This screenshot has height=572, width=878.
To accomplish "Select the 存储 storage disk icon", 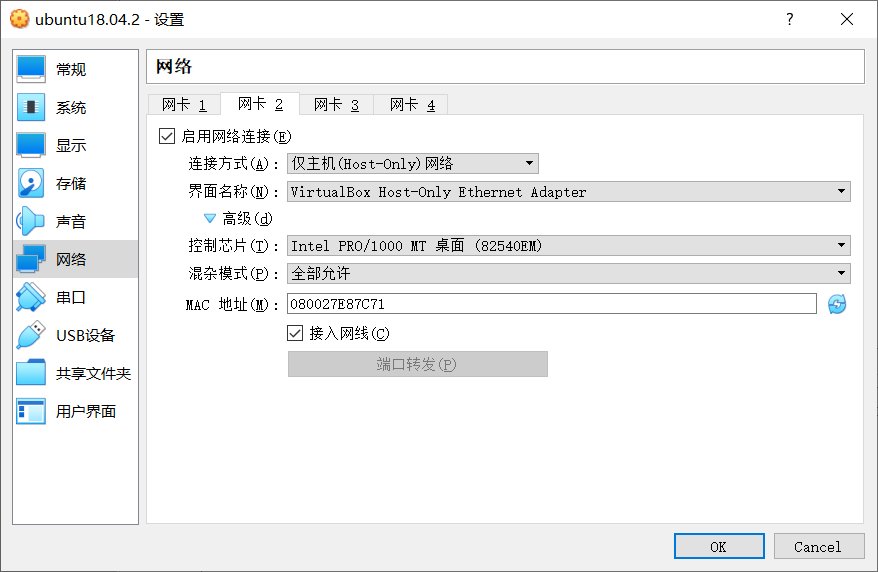I will (31, 184).
